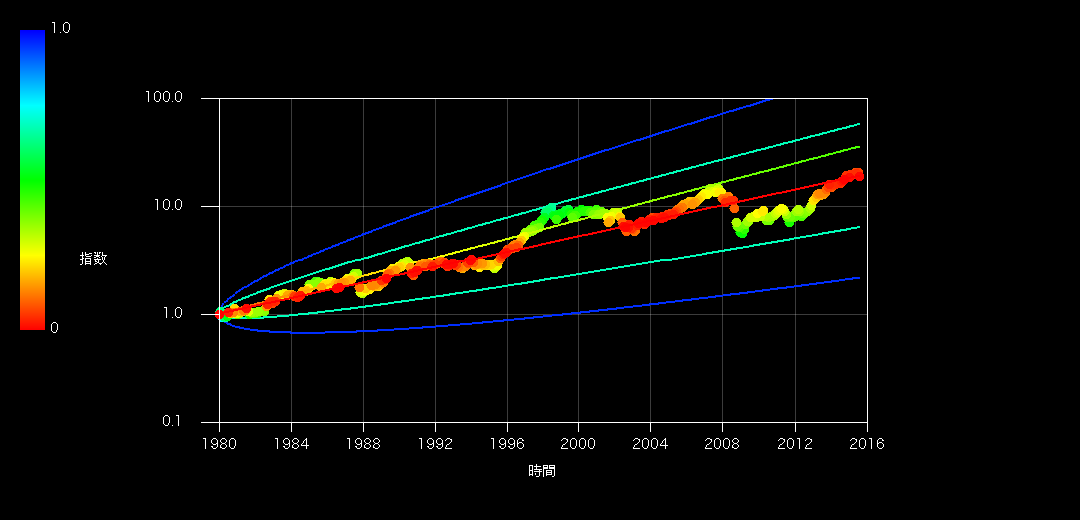Click the 2000 x-axis tick label
Viewport: 1080px width, 520px height.
pos(579,444)
